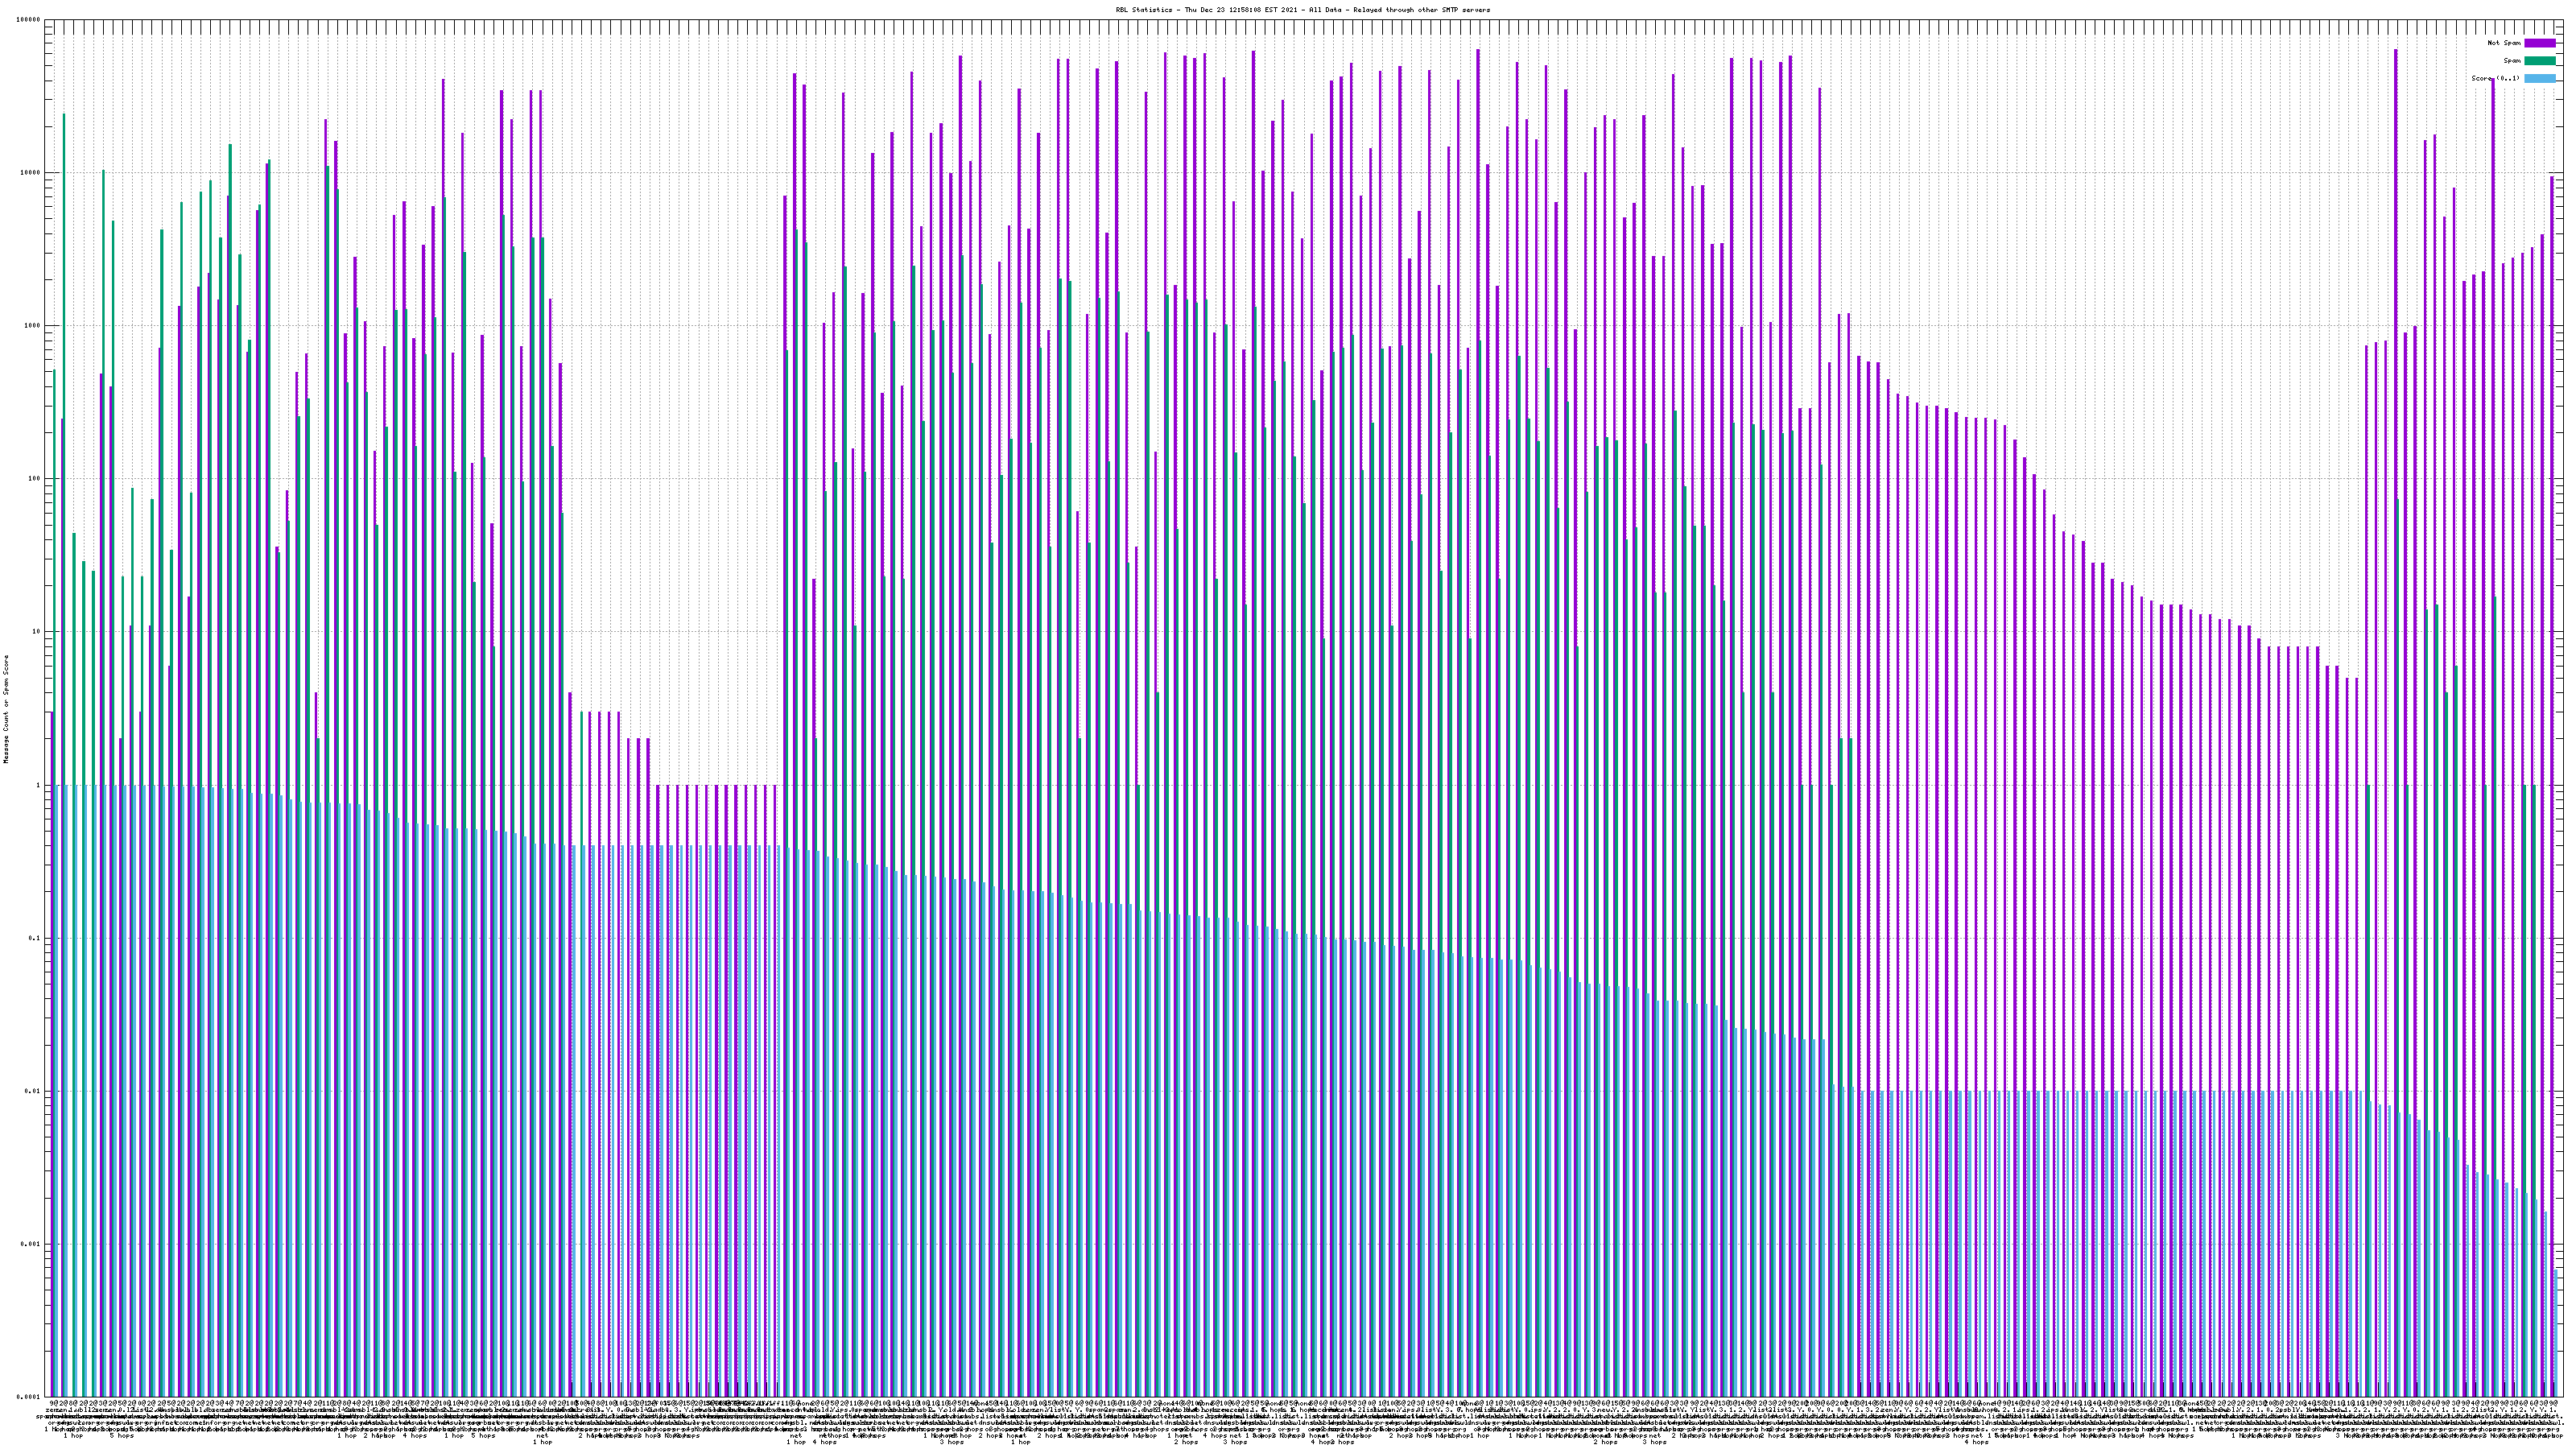Screen dimensions: 2576x1449
Task: Click the 0.0001 y-axis tick label
Action: pos(29,1397)
